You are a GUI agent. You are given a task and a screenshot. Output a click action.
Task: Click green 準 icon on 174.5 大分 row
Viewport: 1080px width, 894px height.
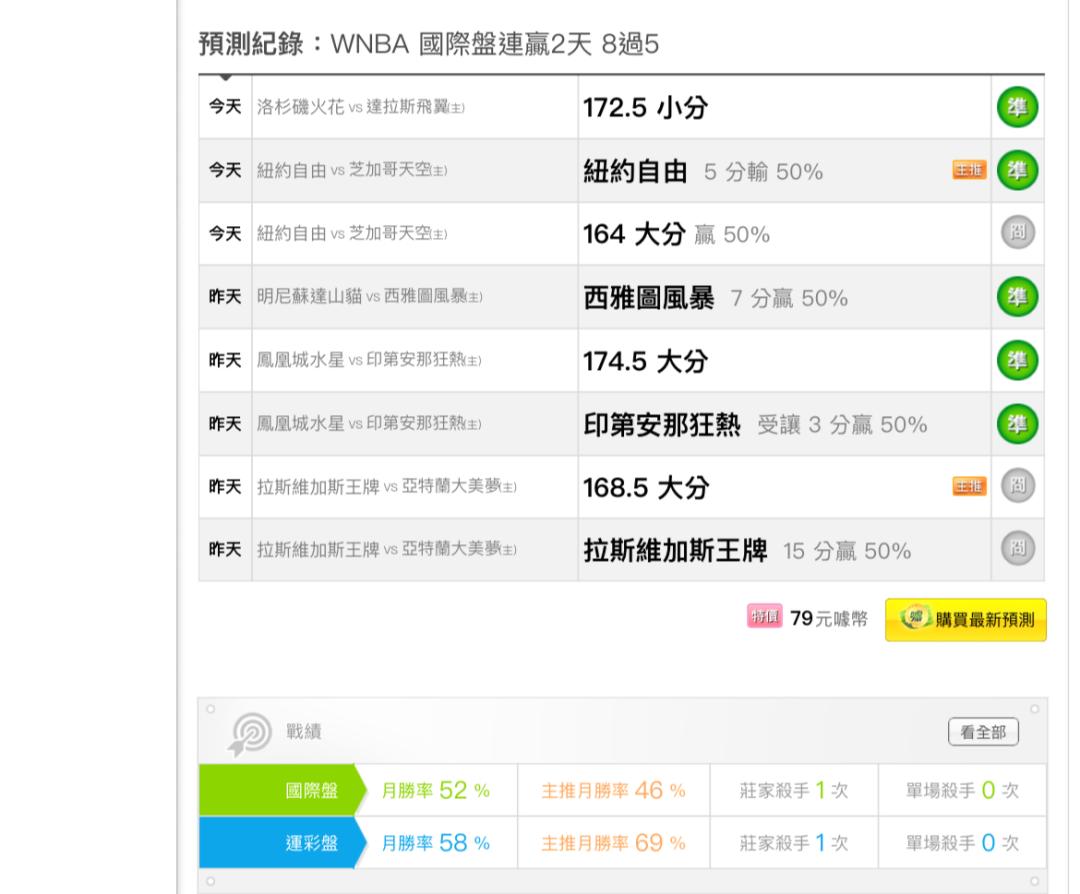[1017, 360]
